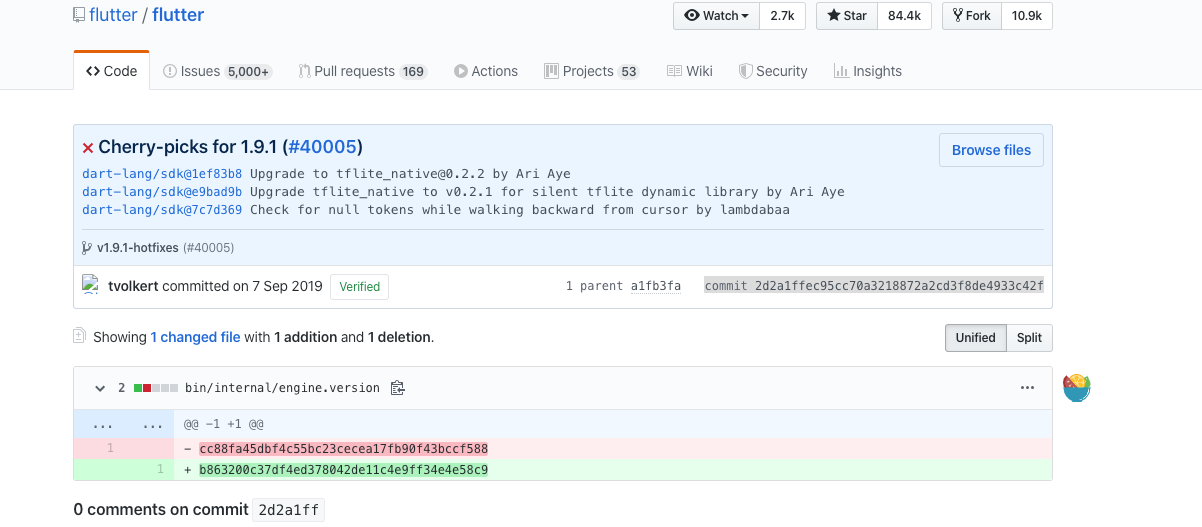Click the file diff icon beside Showing
Viewport: 1202px width, 527px height.
[x=80, y=337]
